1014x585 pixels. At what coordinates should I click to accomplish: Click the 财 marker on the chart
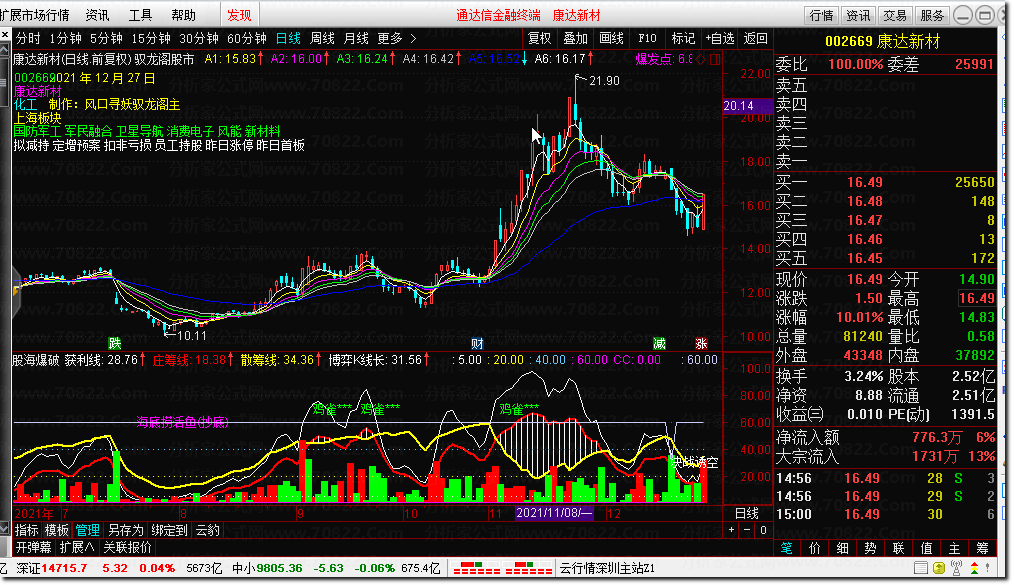point(477,343)
